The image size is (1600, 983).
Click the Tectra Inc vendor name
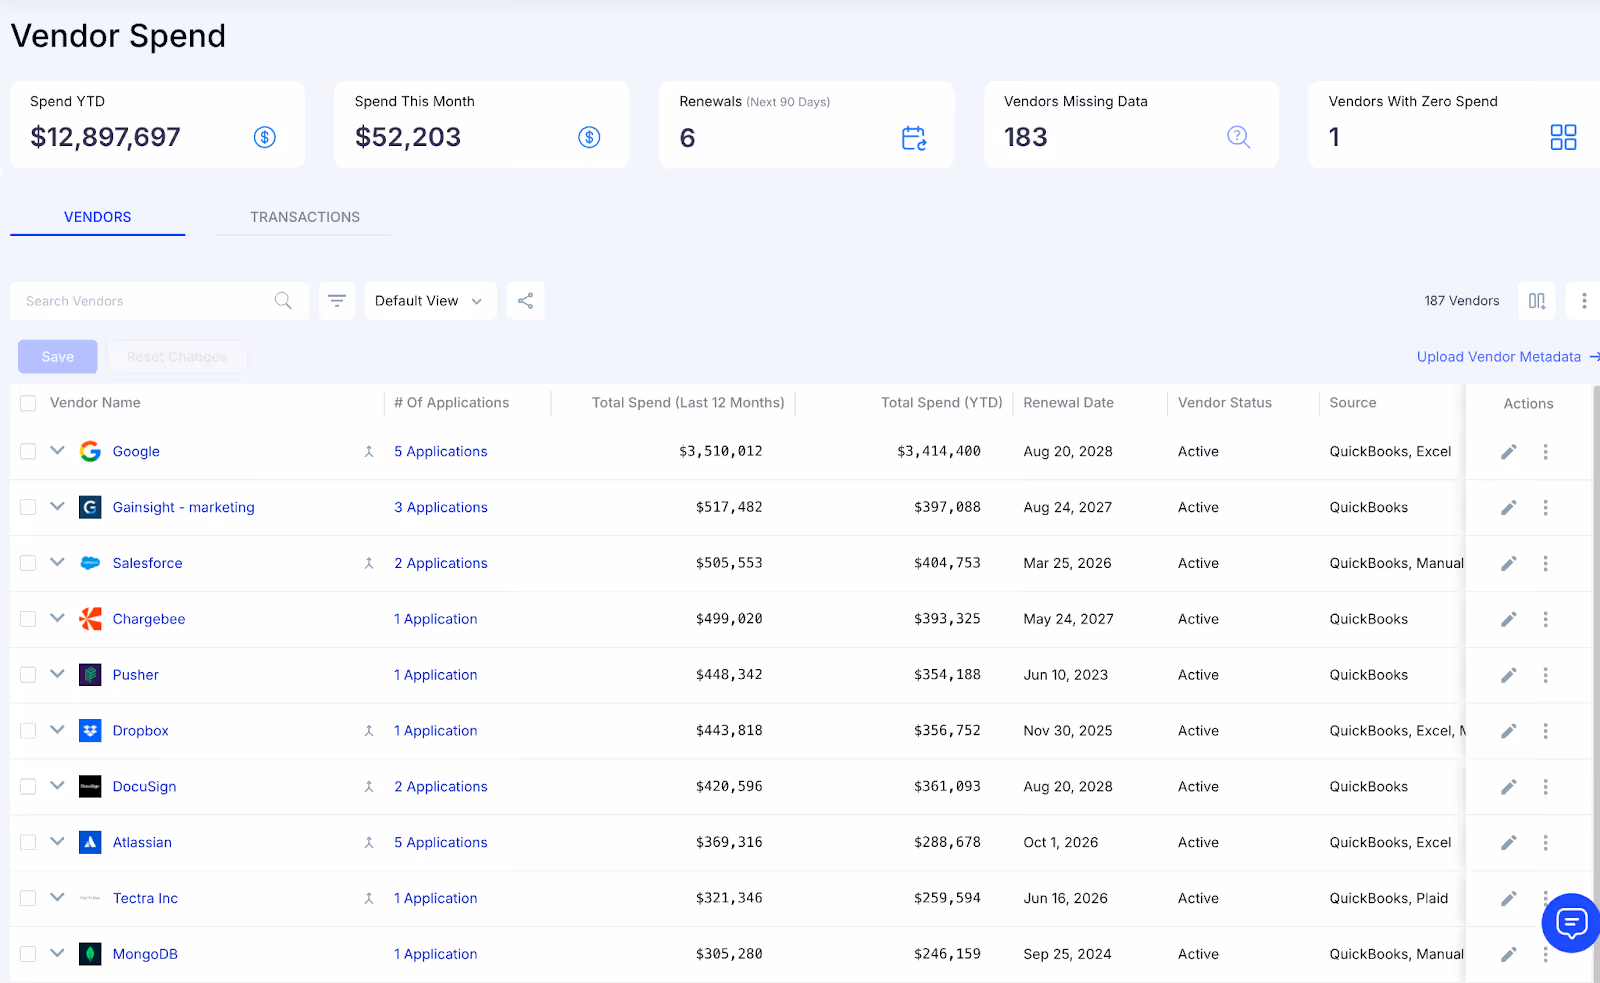145,899
